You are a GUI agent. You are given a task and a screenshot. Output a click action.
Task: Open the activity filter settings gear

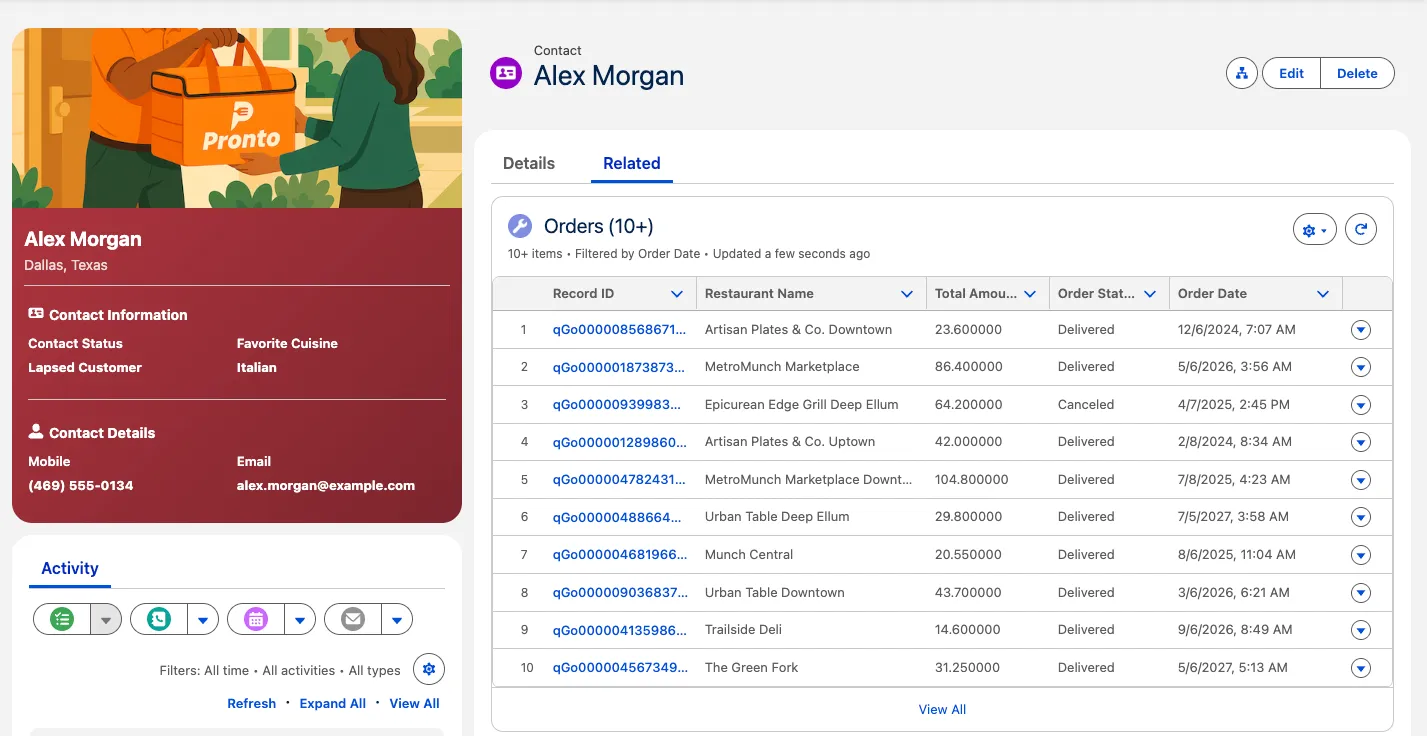point(429,669)
